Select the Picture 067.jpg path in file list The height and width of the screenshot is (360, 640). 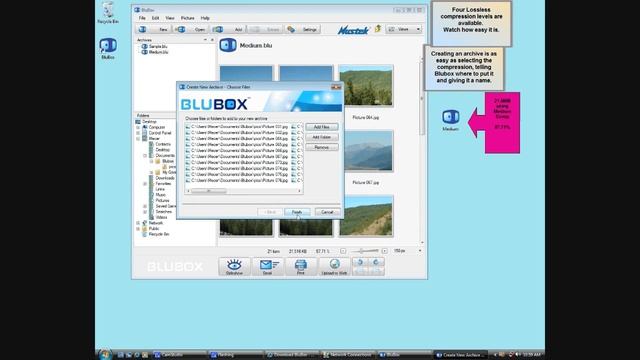(x=237, y=156)
